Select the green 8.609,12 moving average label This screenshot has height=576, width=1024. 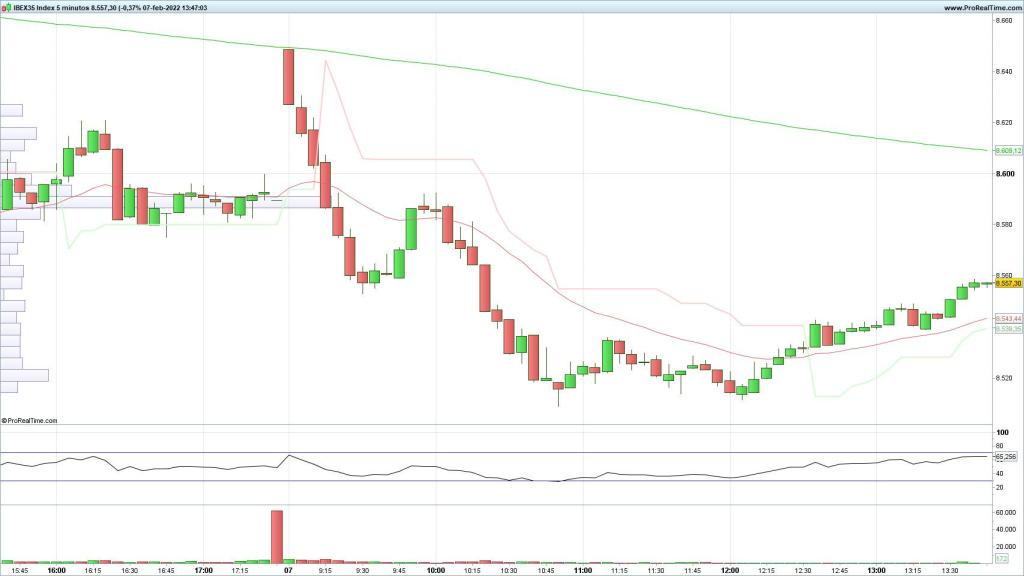(1007, 150)
